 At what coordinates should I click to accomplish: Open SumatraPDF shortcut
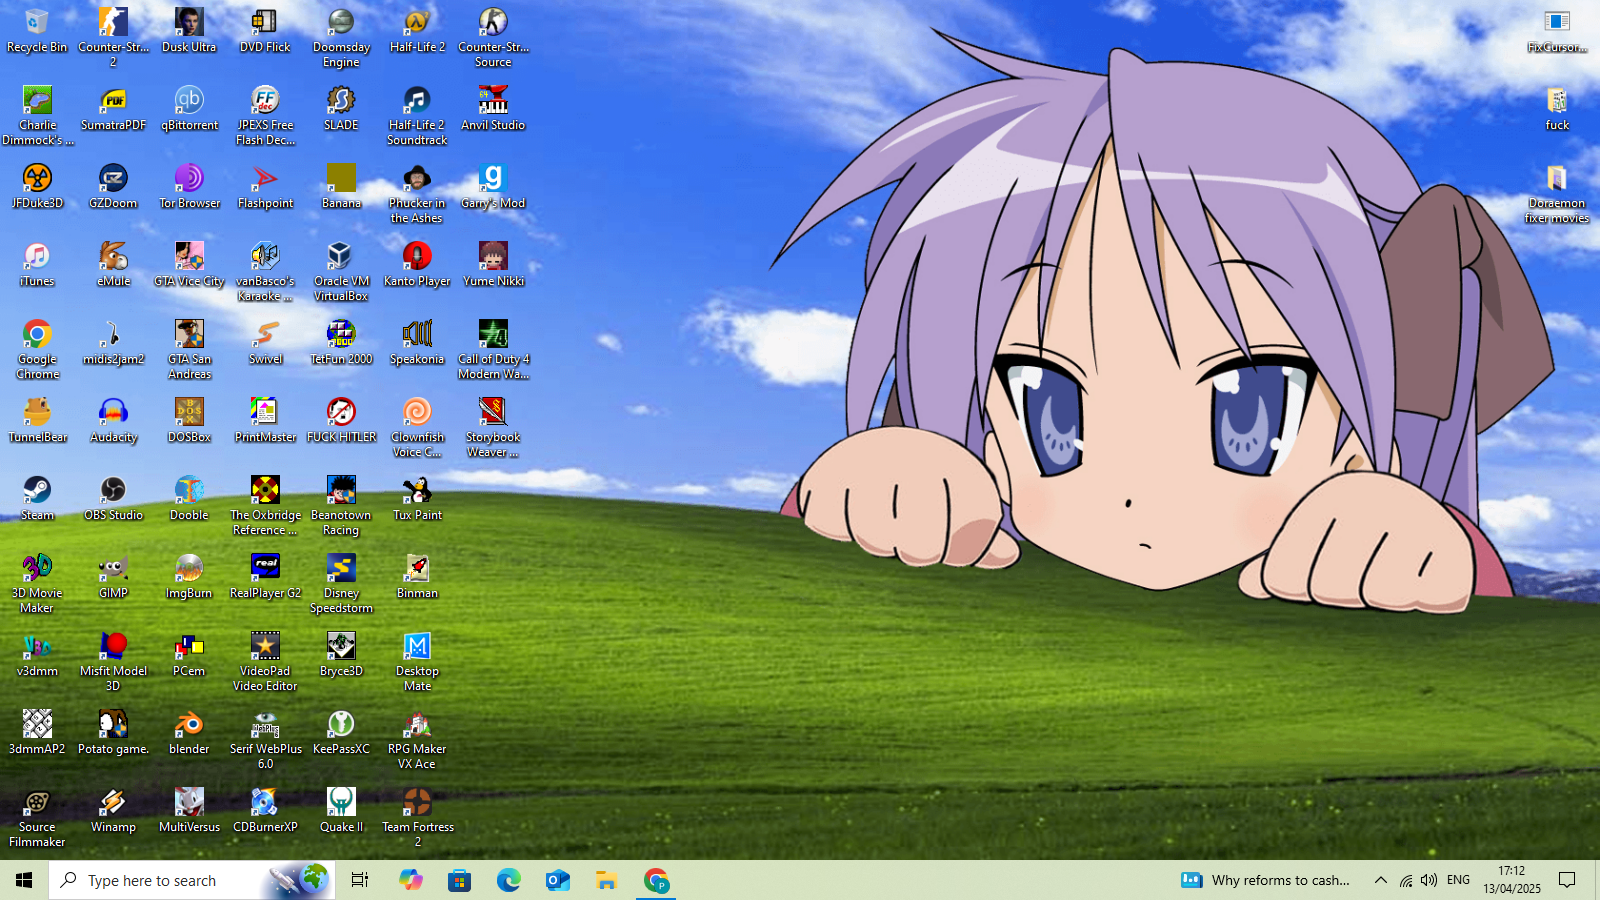(x=113, y=108)
